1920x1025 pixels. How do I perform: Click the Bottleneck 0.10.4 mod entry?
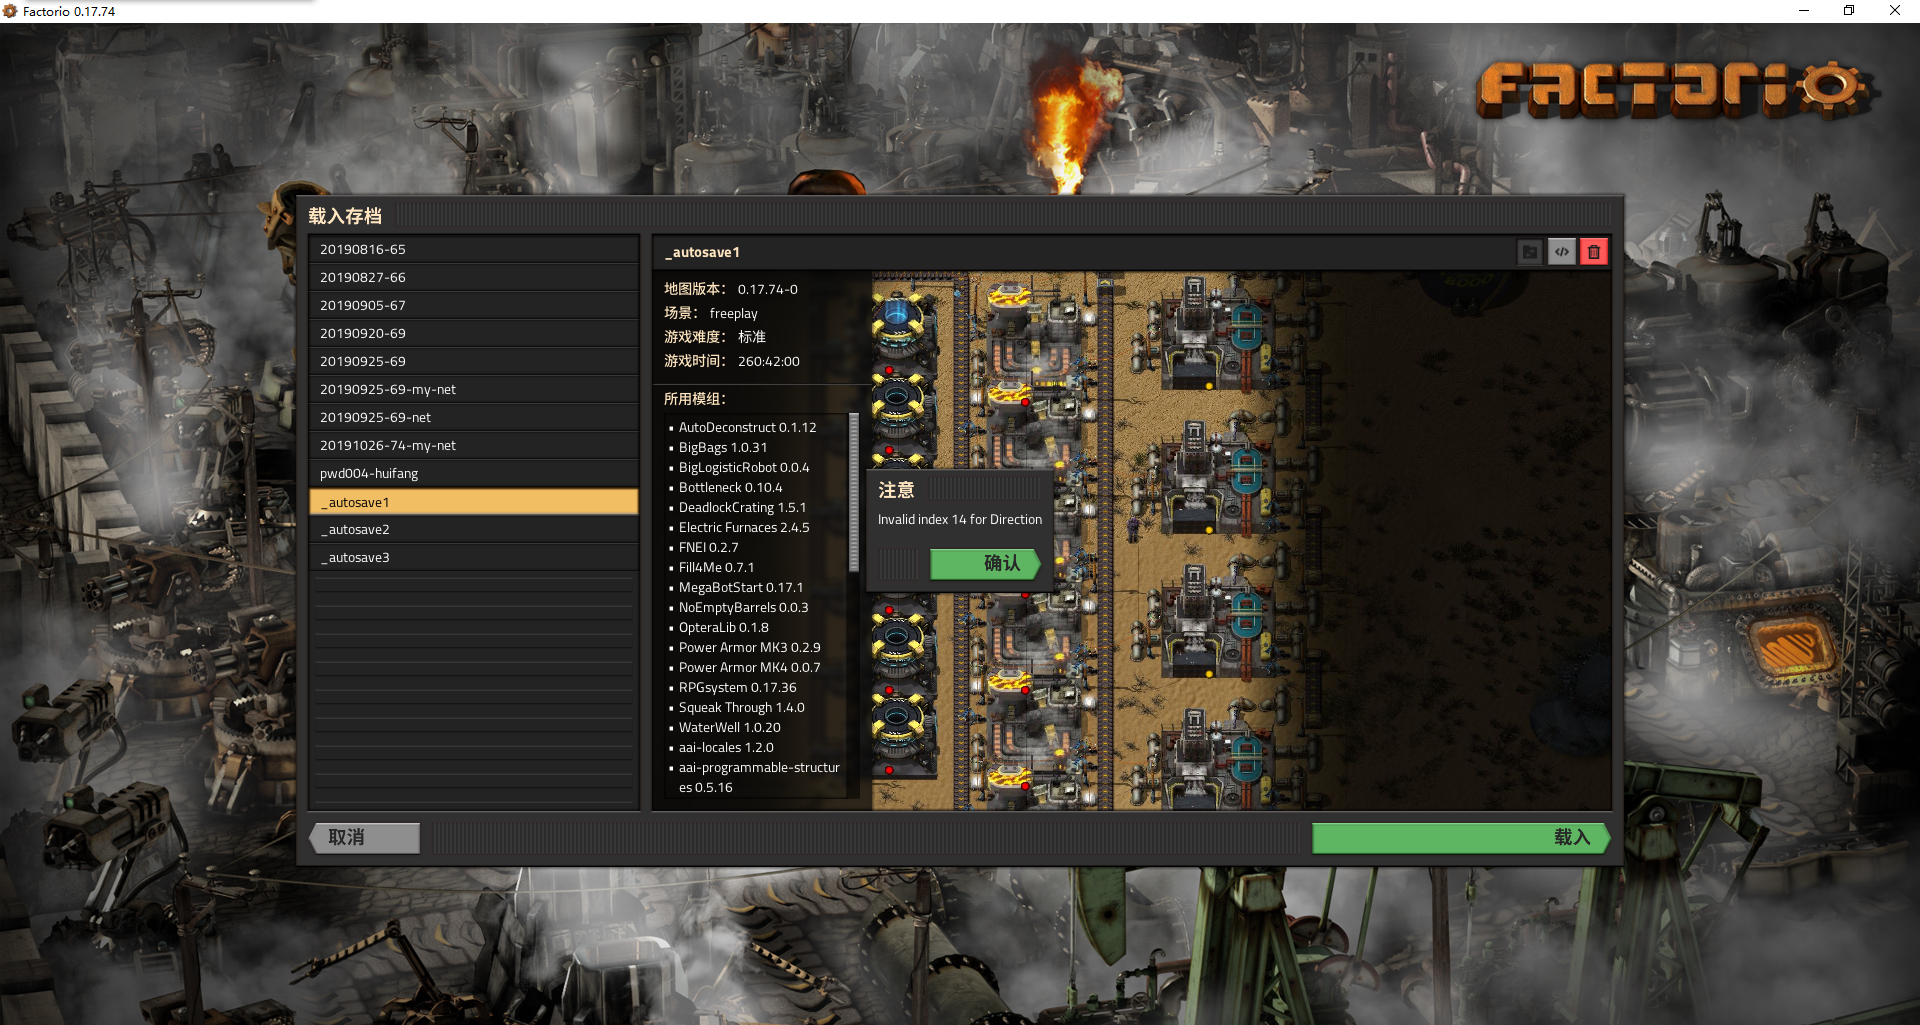click(x=731, y=487)
